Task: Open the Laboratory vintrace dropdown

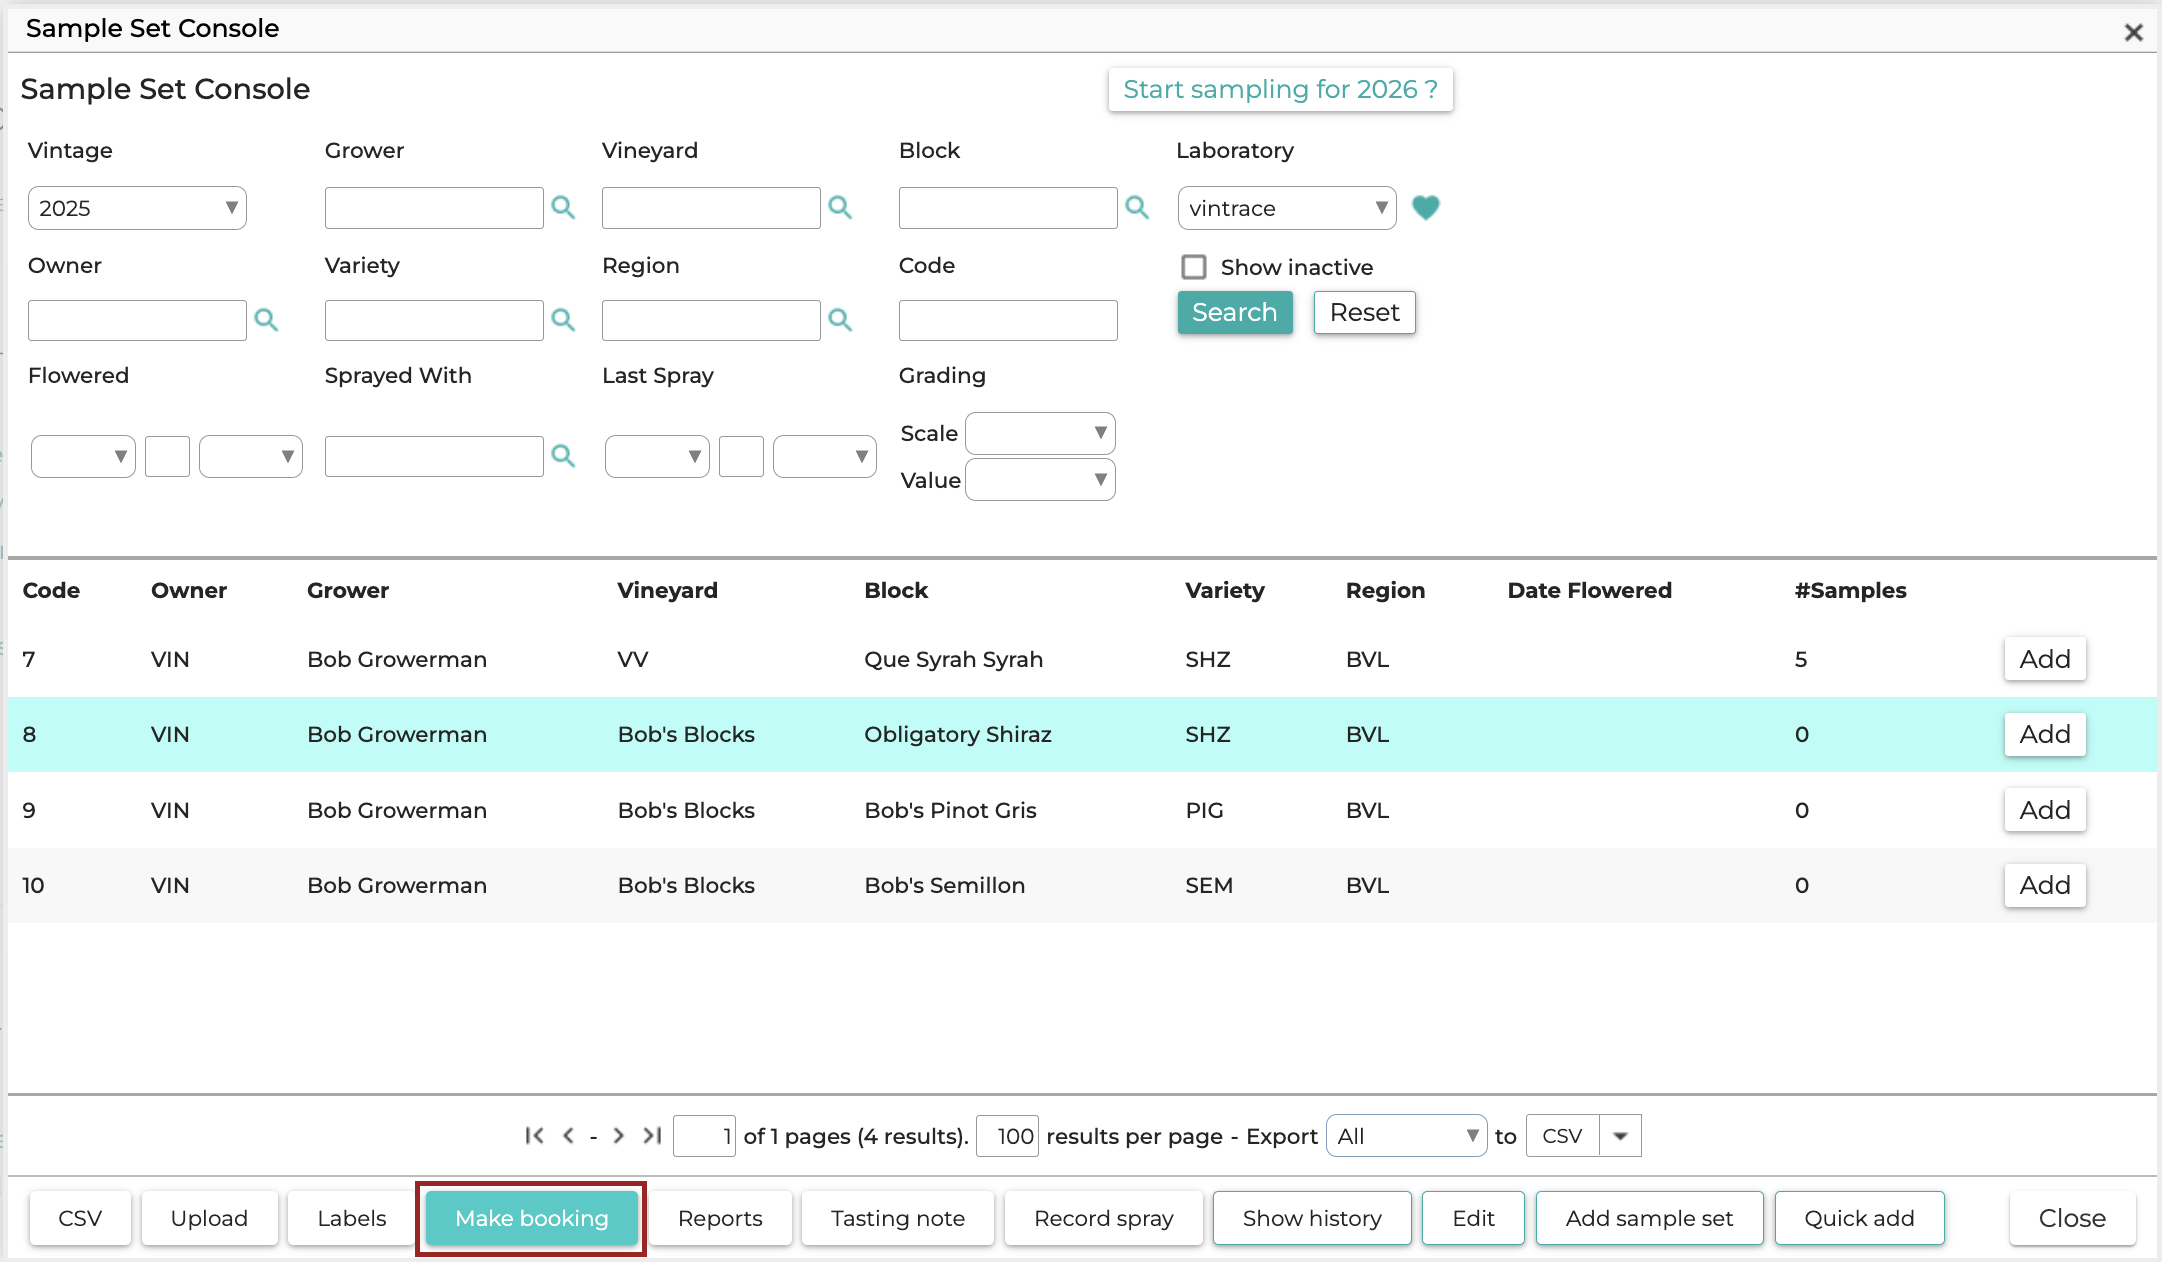Action: [1287, 208]
